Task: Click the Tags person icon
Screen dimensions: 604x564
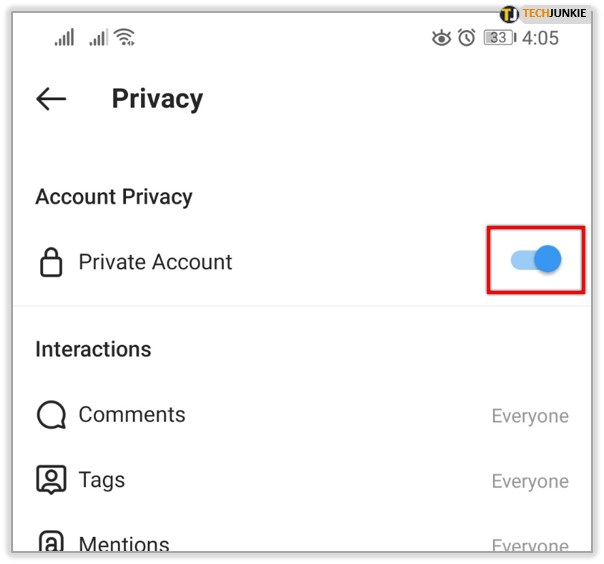Action: (51, 480)
